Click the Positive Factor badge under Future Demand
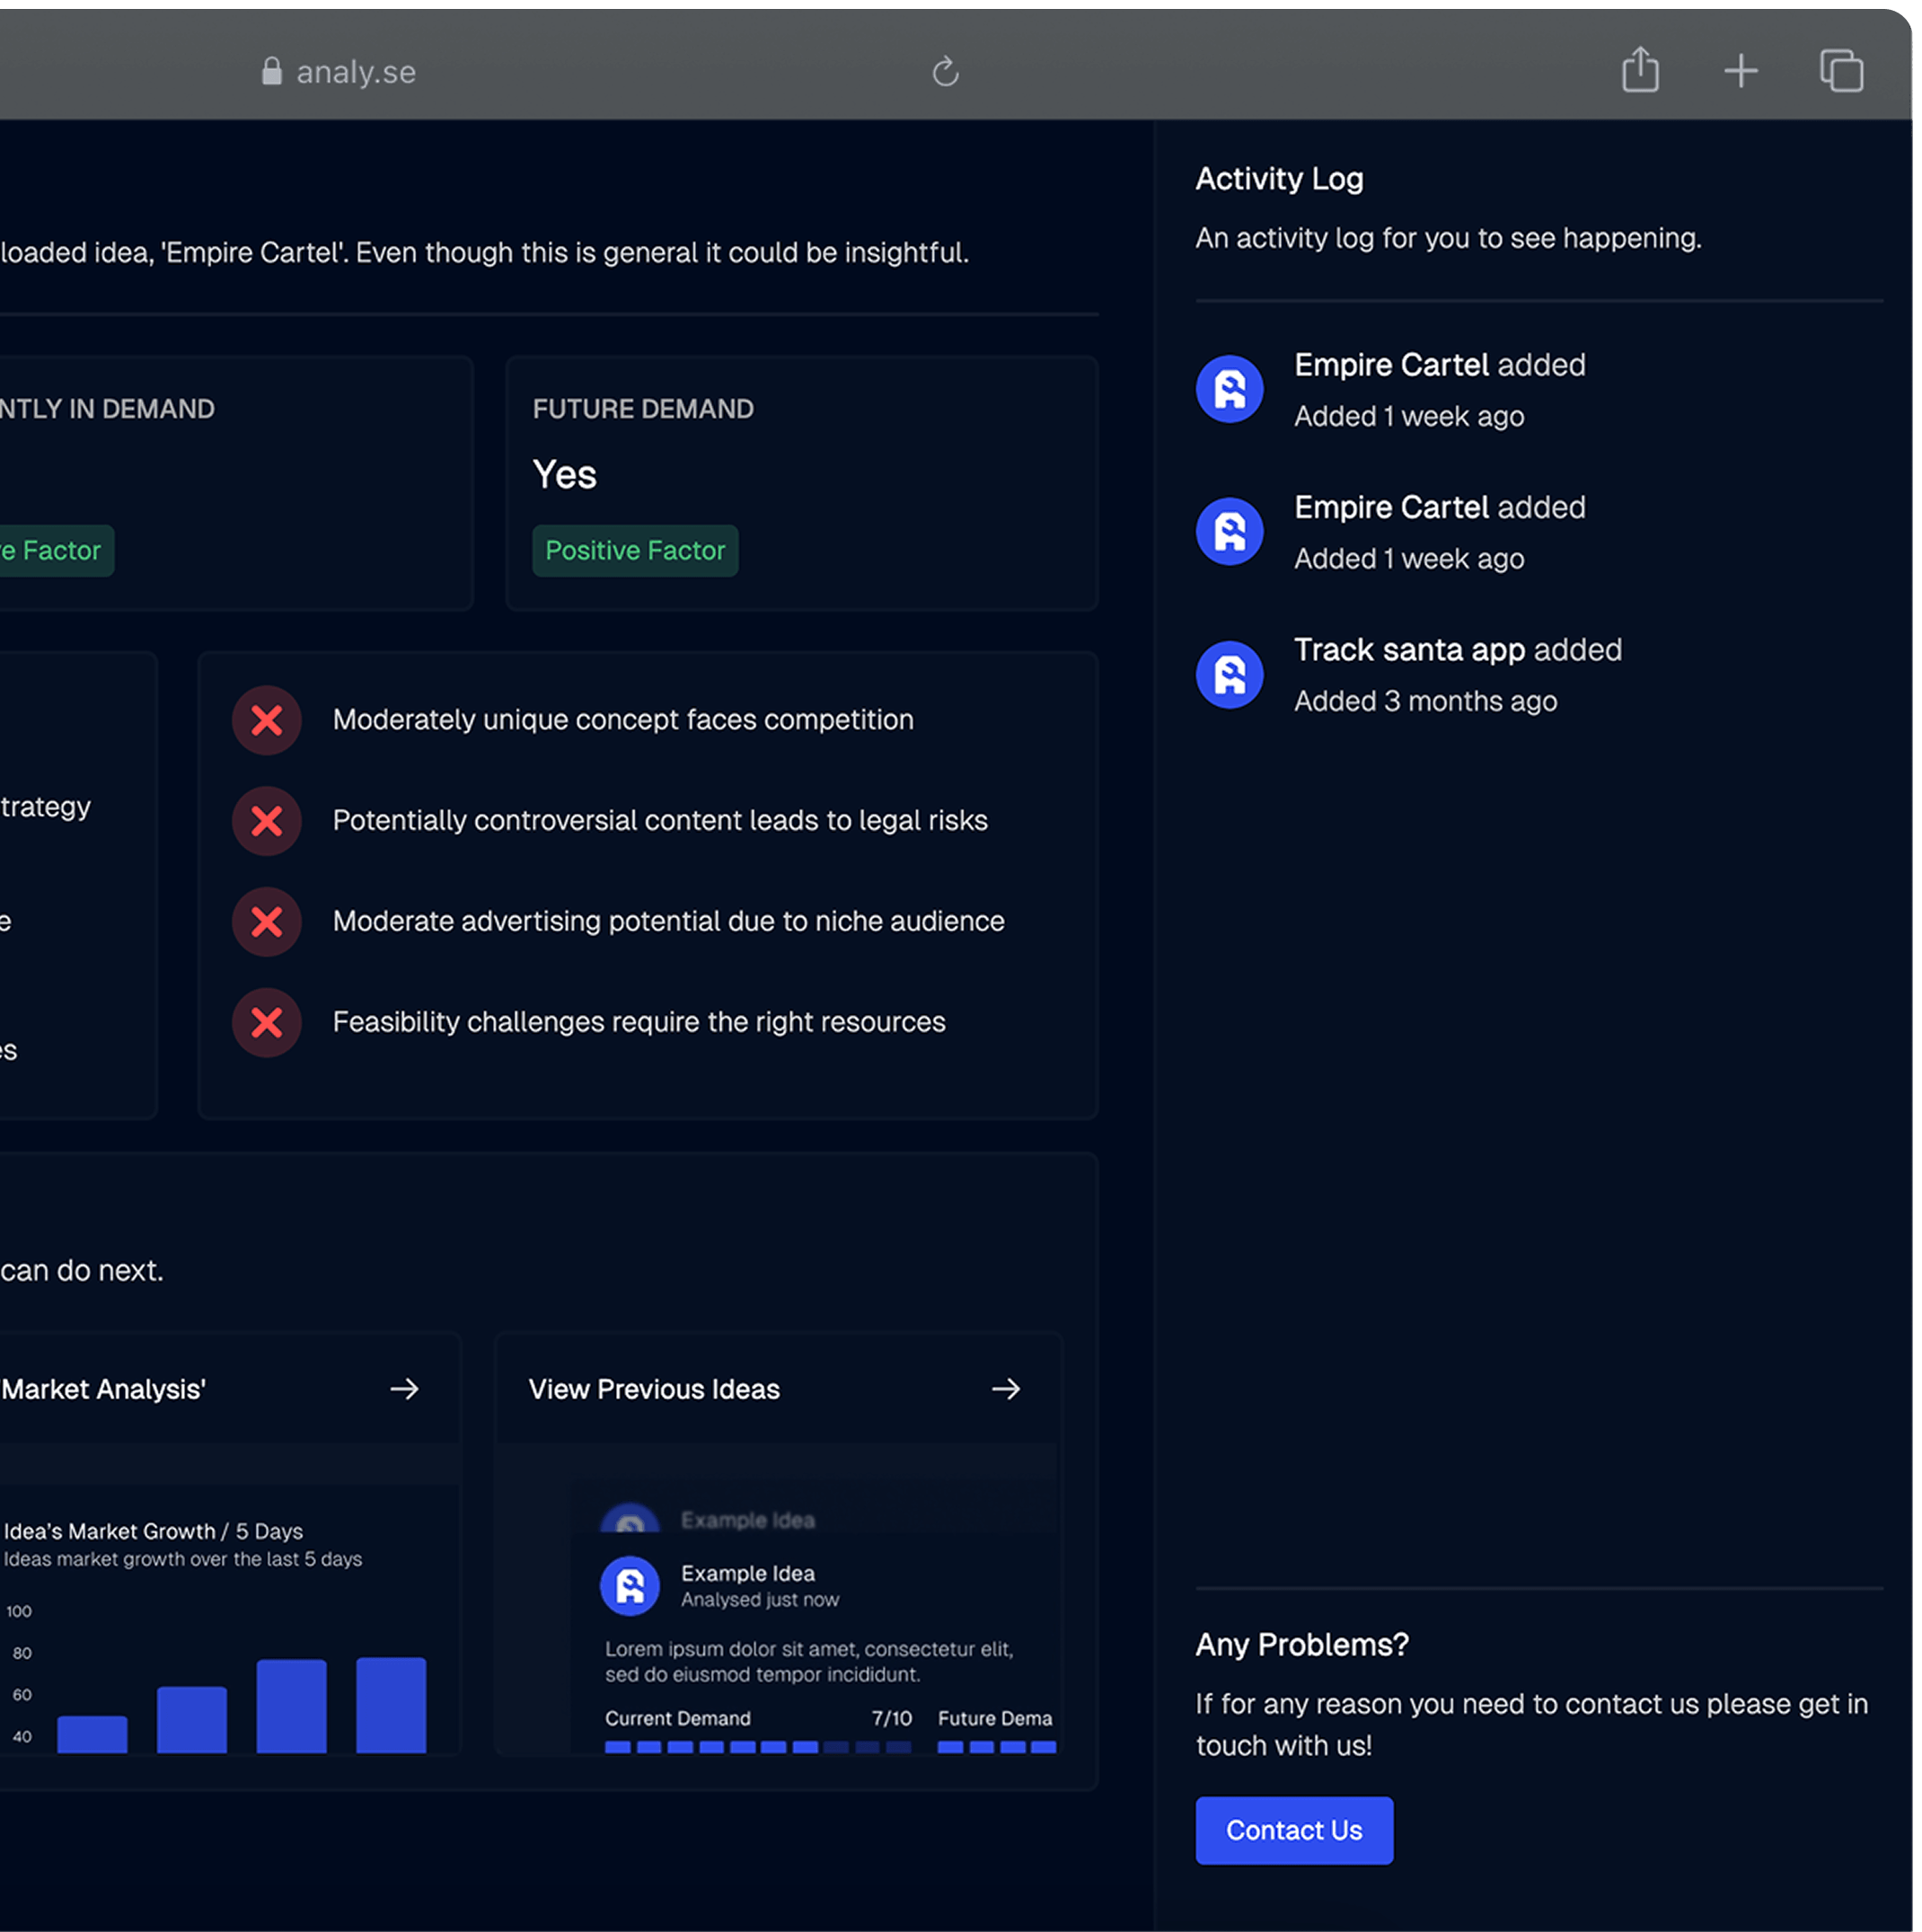 [634, 550]
